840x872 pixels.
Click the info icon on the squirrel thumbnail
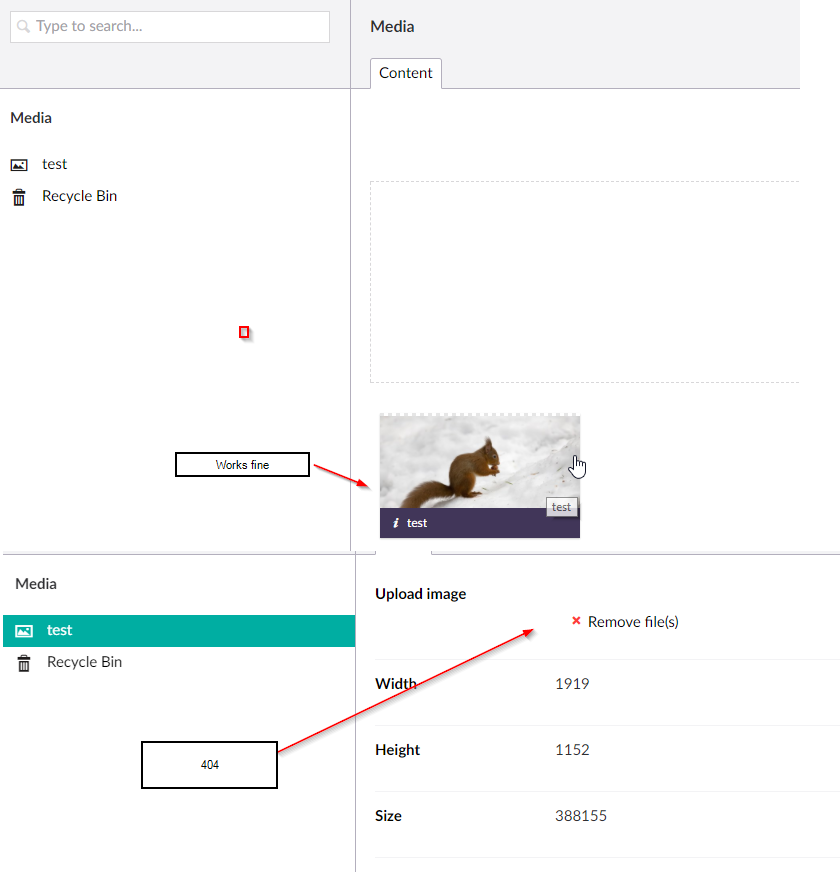click(396, 523)
